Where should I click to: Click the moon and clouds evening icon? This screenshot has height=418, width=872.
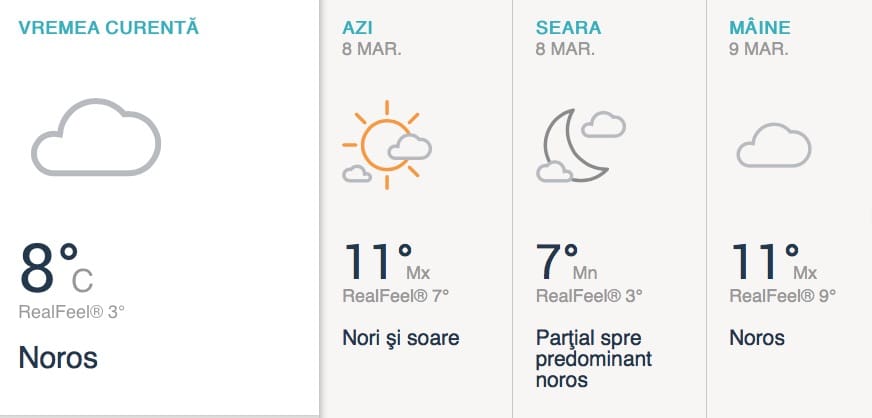[581, 146]
